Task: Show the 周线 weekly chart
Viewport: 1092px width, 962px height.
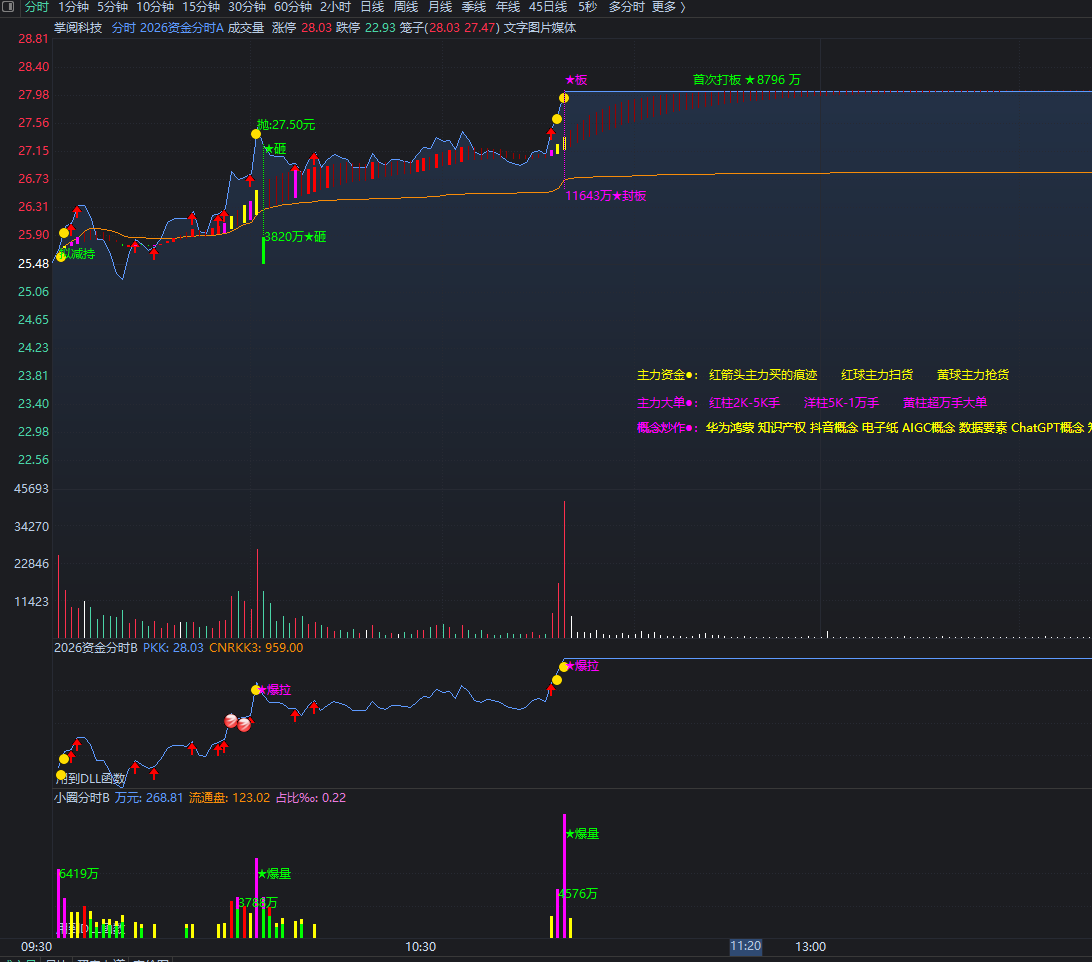Action: pos(406,7)
